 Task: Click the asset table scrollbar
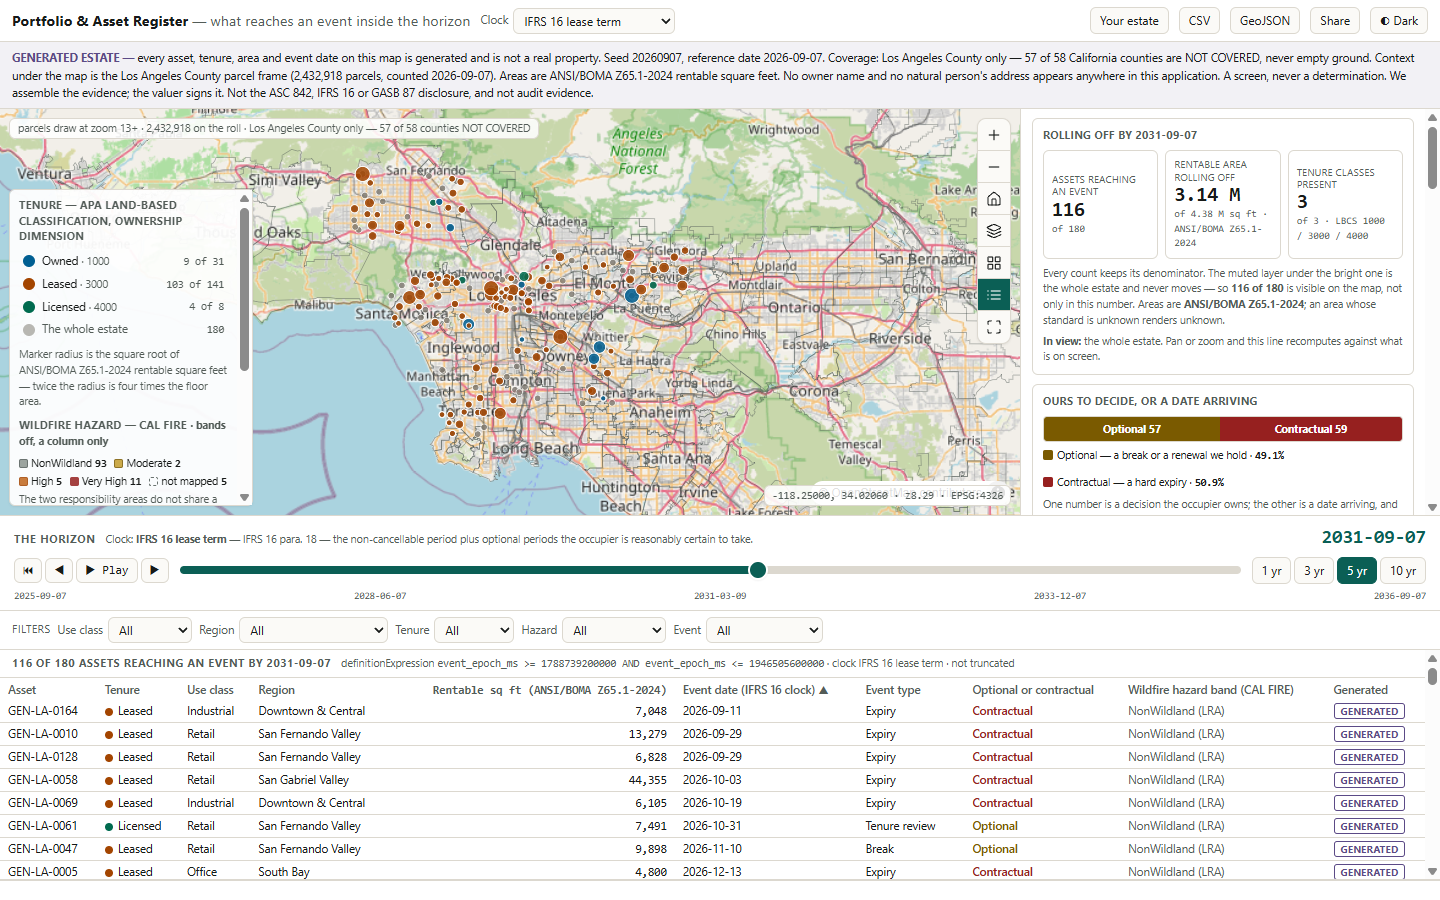tap(1432, 677)
